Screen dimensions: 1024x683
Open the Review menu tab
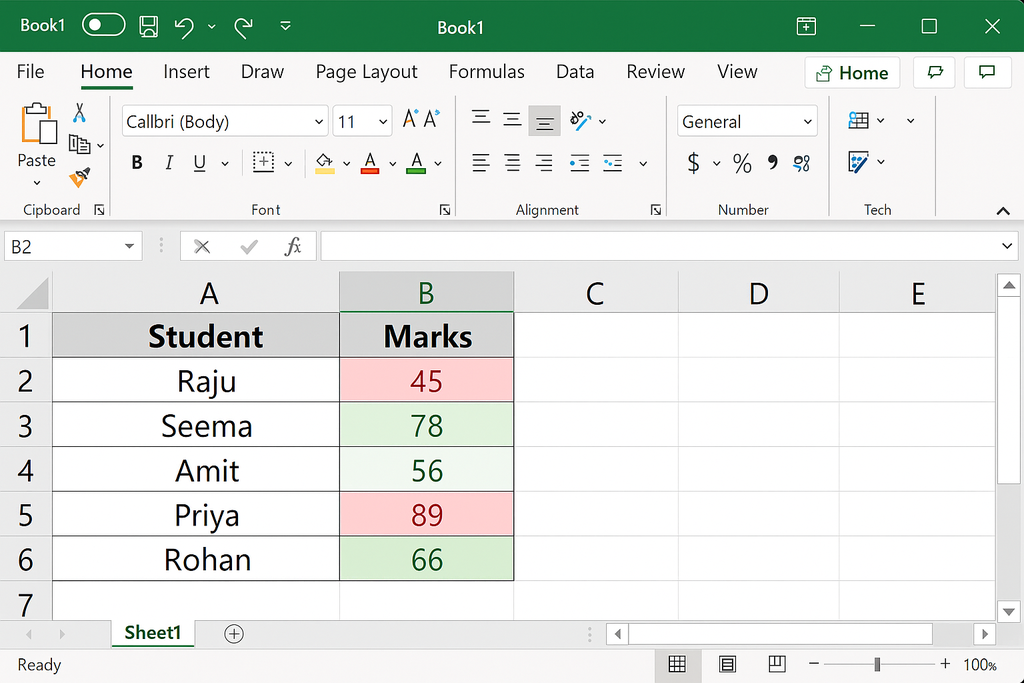(x=655, y=71)
